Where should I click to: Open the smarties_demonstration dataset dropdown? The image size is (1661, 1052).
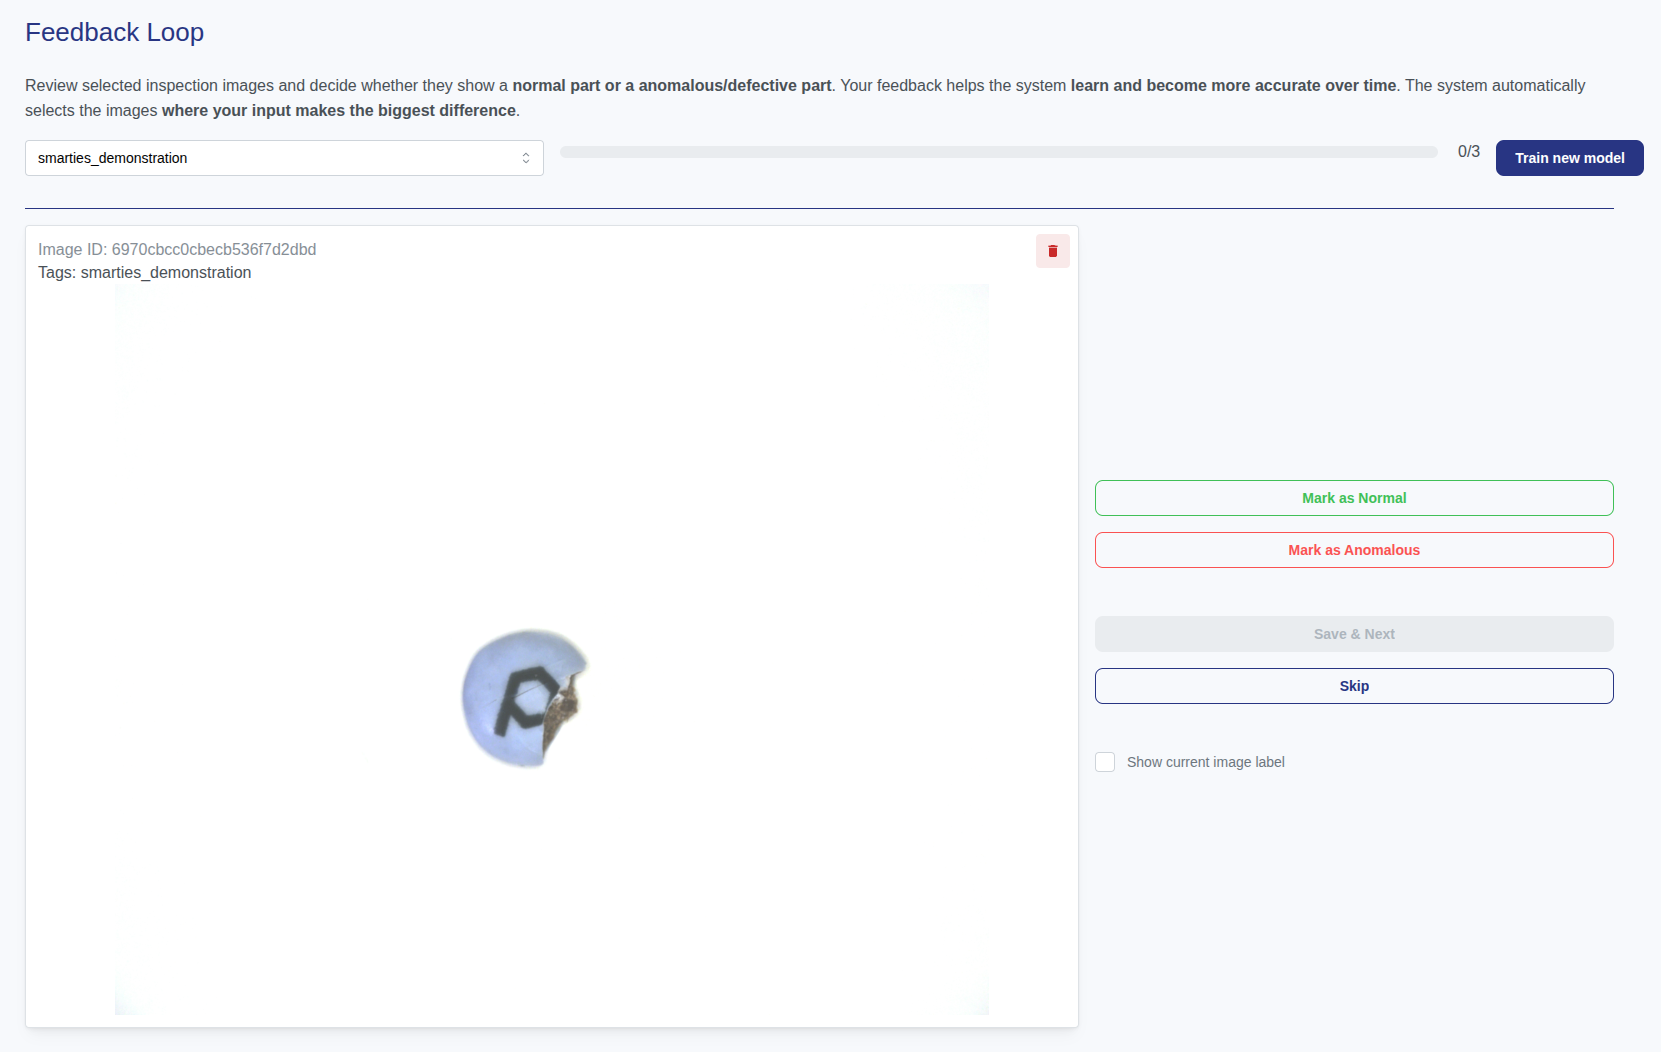click(283, 158)
